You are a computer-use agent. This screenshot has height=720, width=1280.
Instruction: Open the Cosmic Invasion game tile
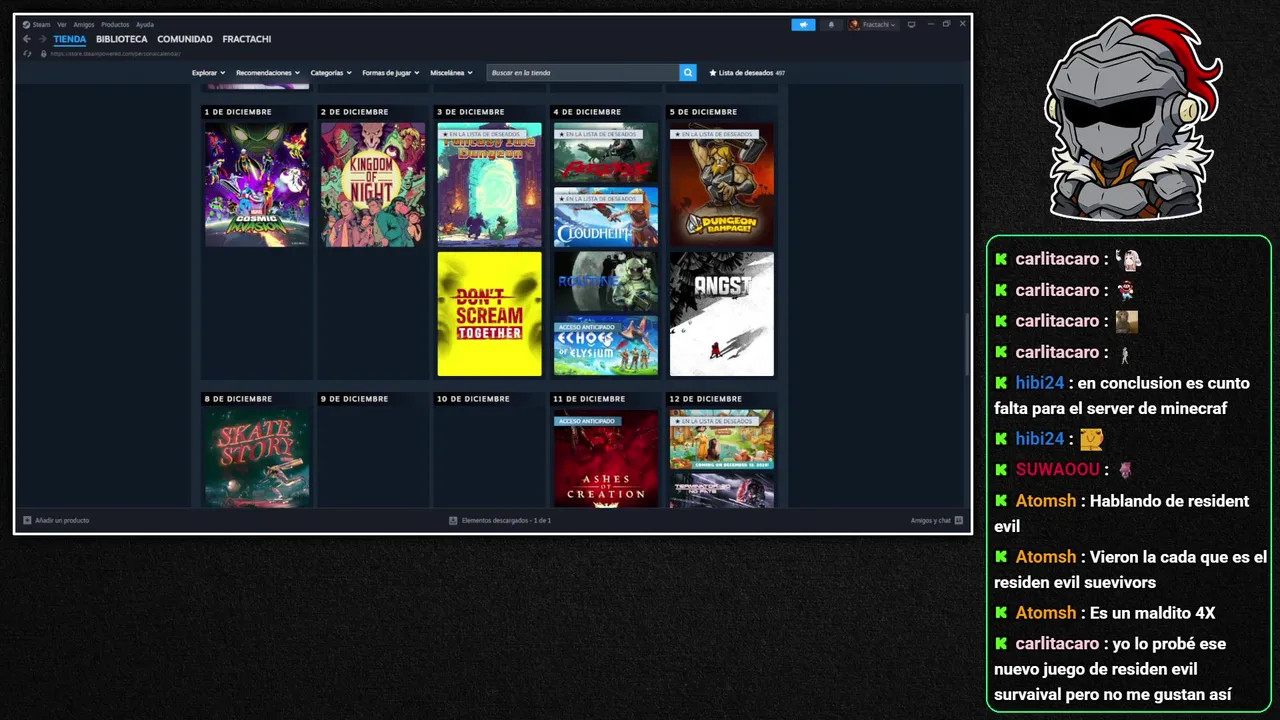257,185
